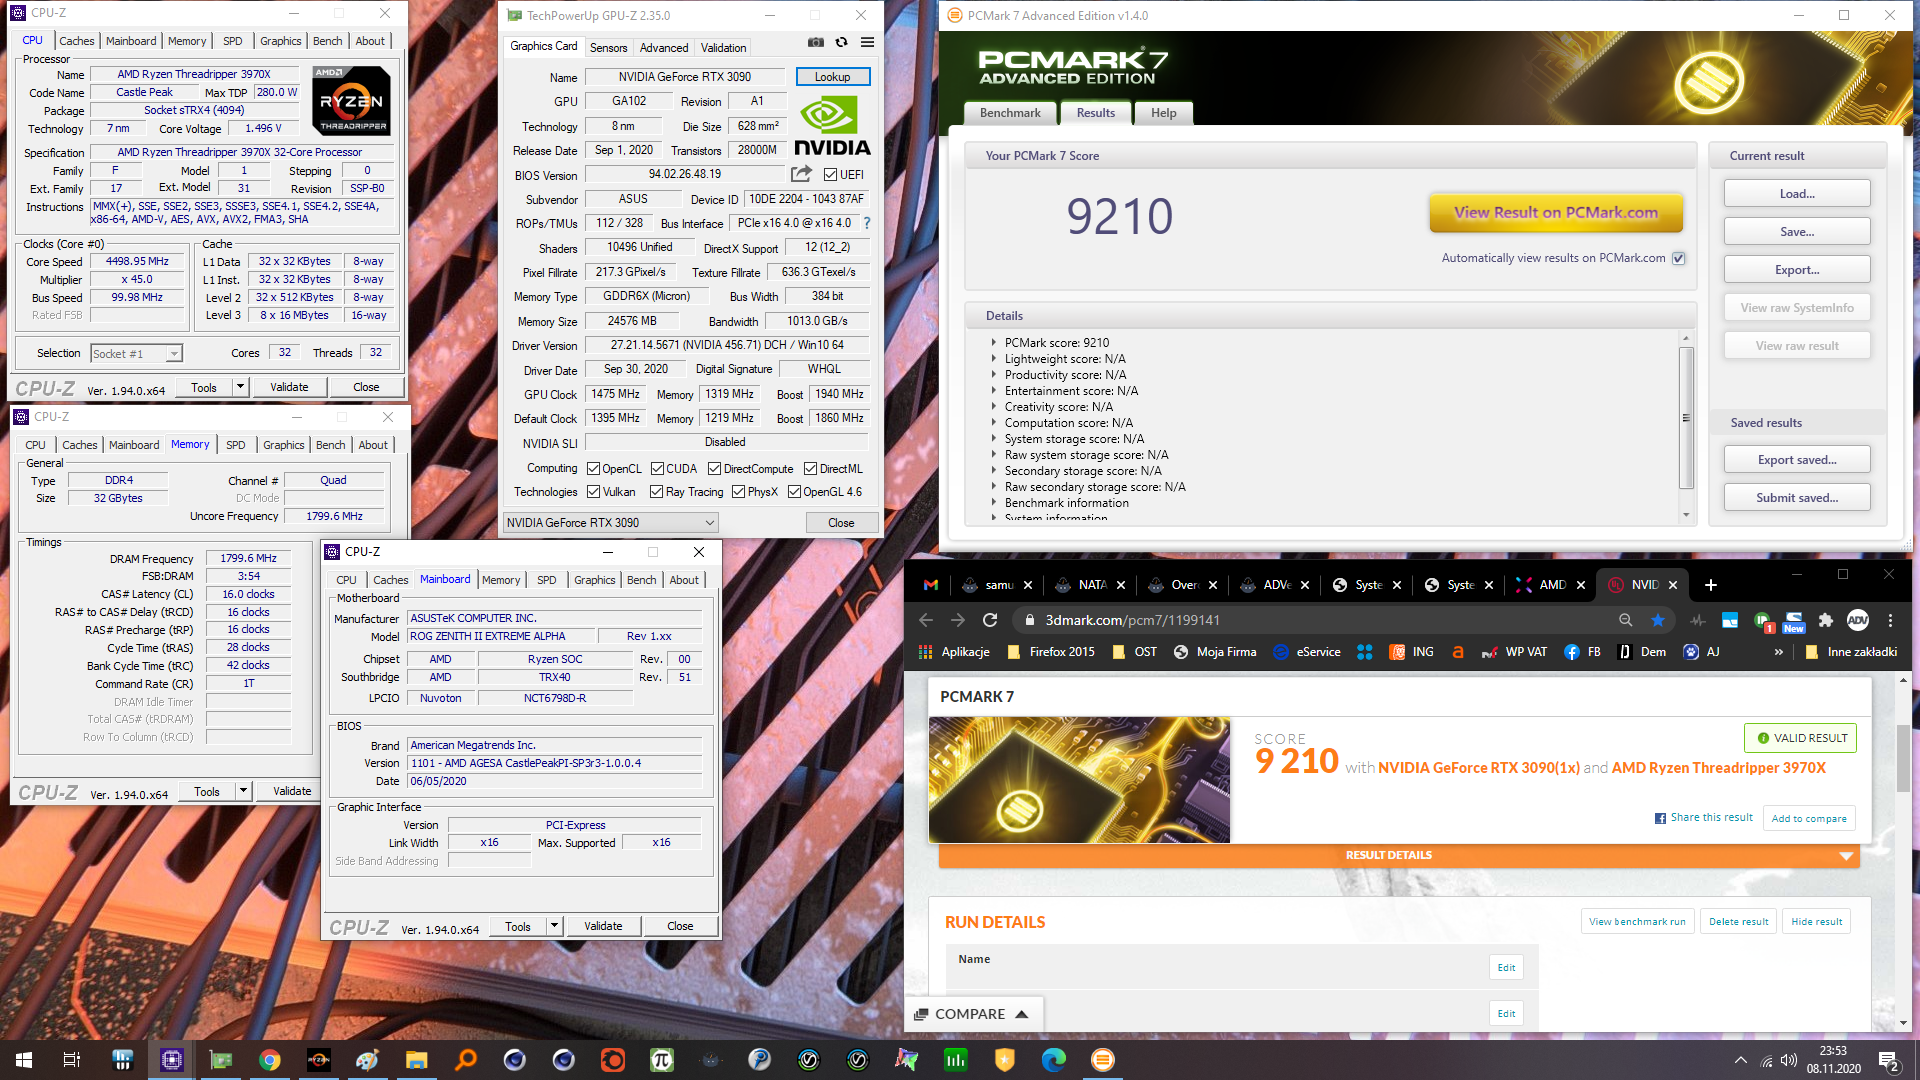The width and height of the screenshot is (1920, 1080).
Task: Toggle the UEFI checkbox in GPU-Z
Action: point(830,175)
